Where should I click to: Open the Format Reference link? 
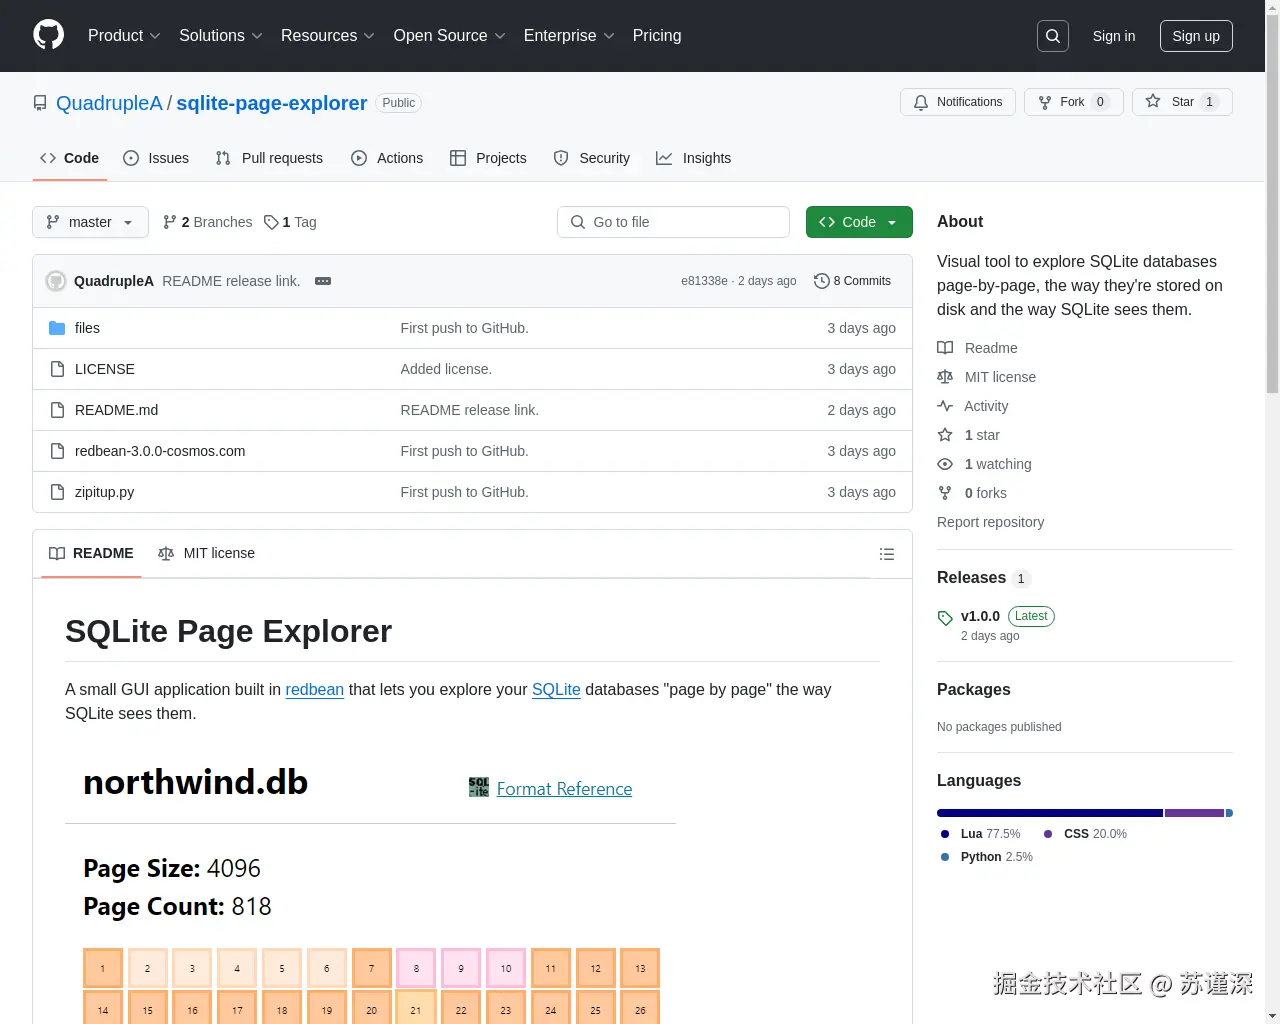click(564, 788)
